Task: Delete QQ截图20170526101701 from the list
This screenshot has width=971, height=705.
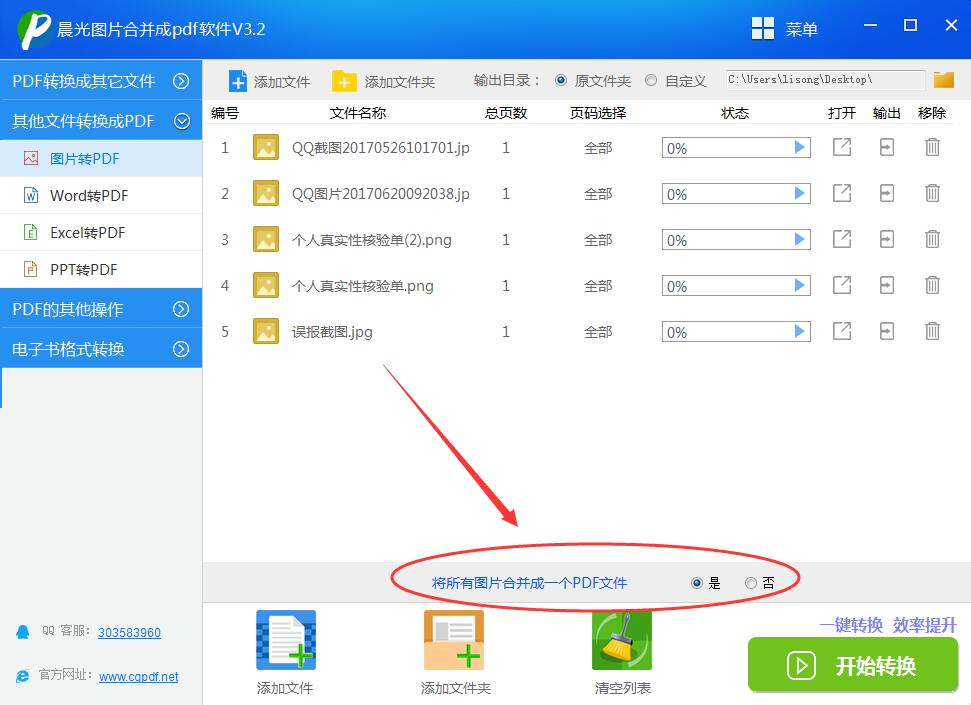Action: [x=931, y=147]
